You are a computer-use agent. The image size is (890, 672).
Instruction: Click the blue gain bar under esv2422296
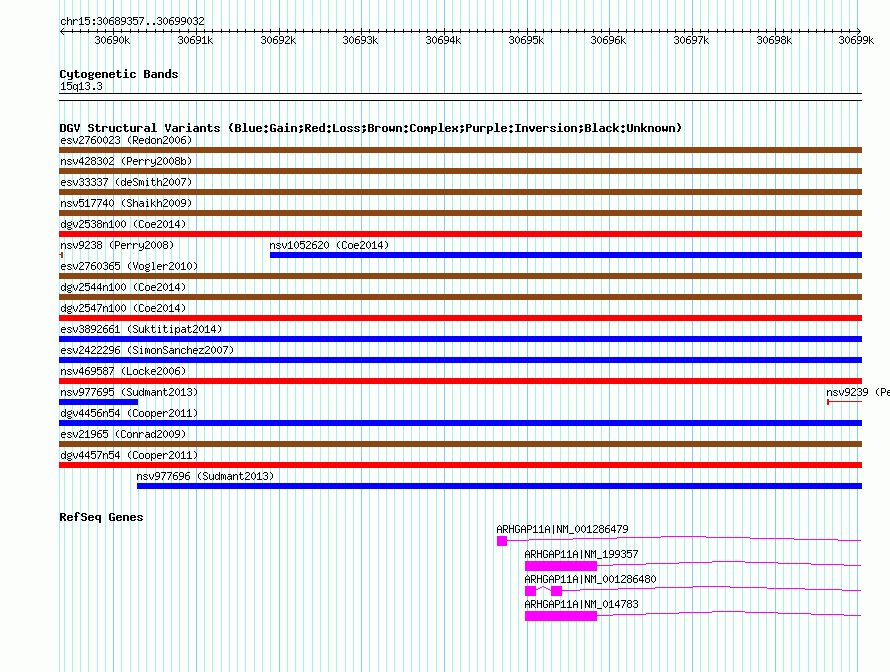pyautogui.click(x=460, y=360)
